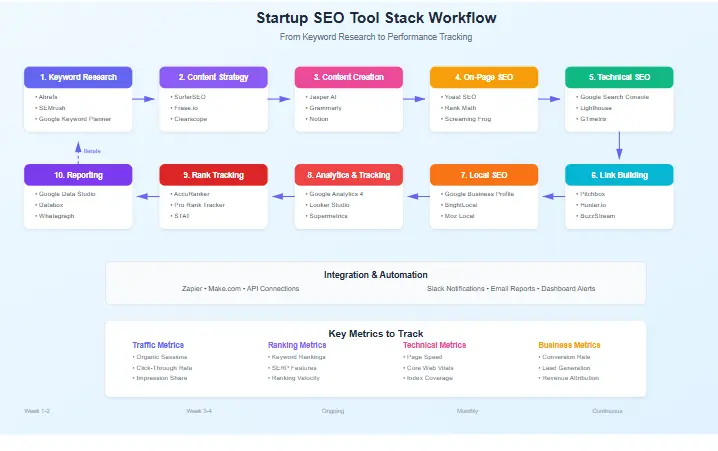Choose the '4. On-Page SEO' orange header
Viewport: 718px width, 451px height.
[x=484, y=77]
